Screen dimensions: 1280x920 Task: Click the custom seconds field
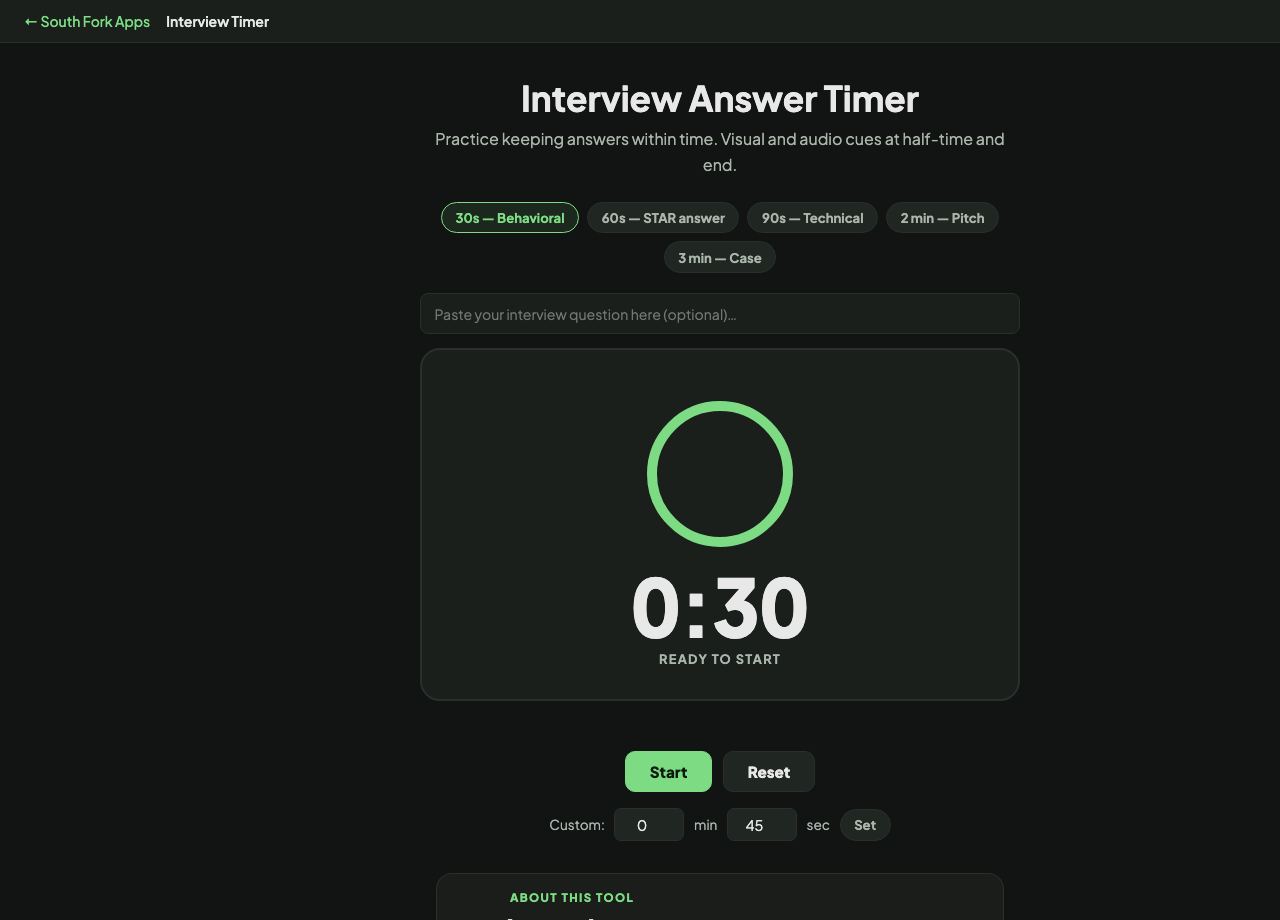(x=762, y=825)
